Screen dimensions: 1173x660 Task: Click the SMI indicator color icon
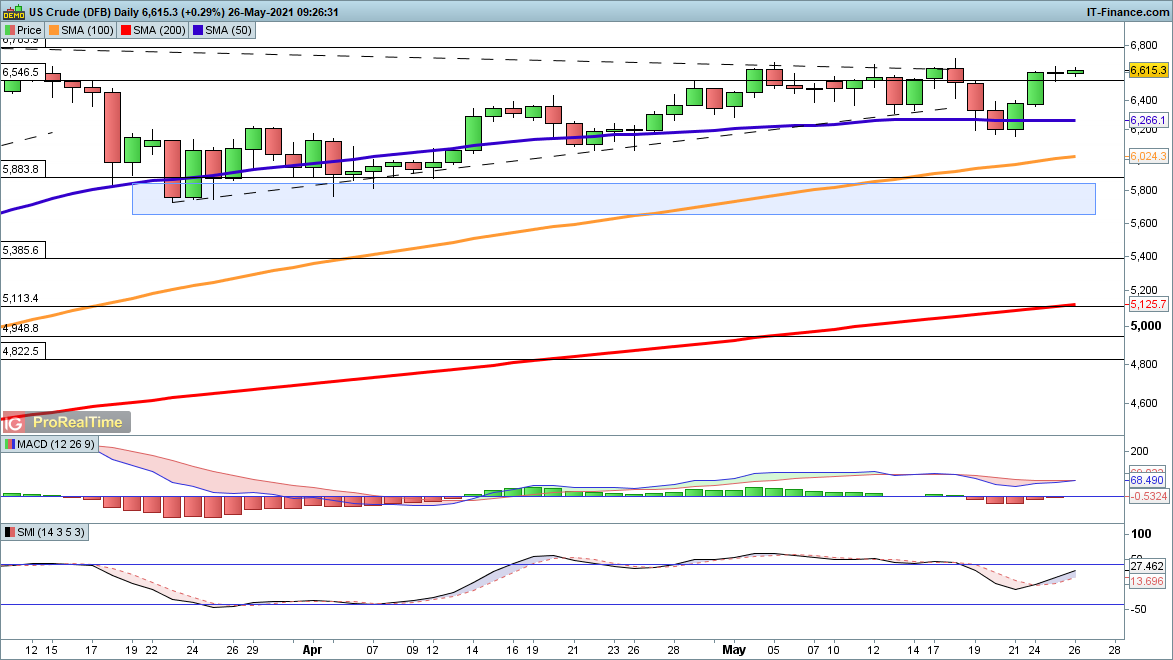(x=10, y=533)
